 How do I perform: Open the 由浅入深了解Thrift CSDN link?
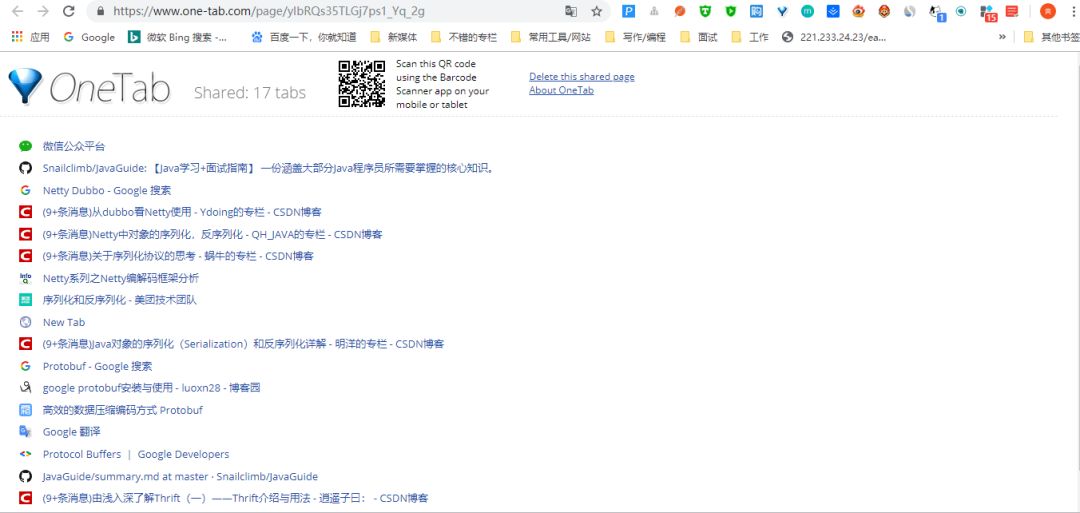click(x=236, y=498)
